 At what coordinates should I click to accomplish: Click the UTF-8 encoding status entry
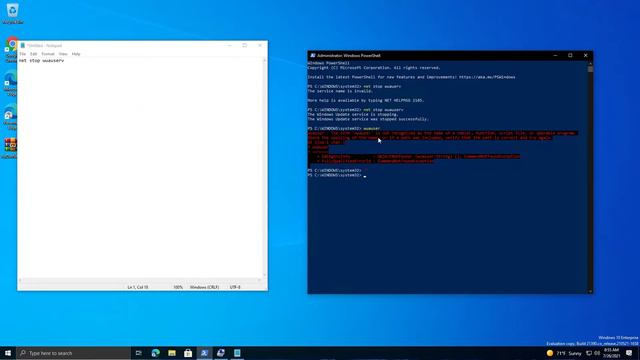[x=235, y=287]
